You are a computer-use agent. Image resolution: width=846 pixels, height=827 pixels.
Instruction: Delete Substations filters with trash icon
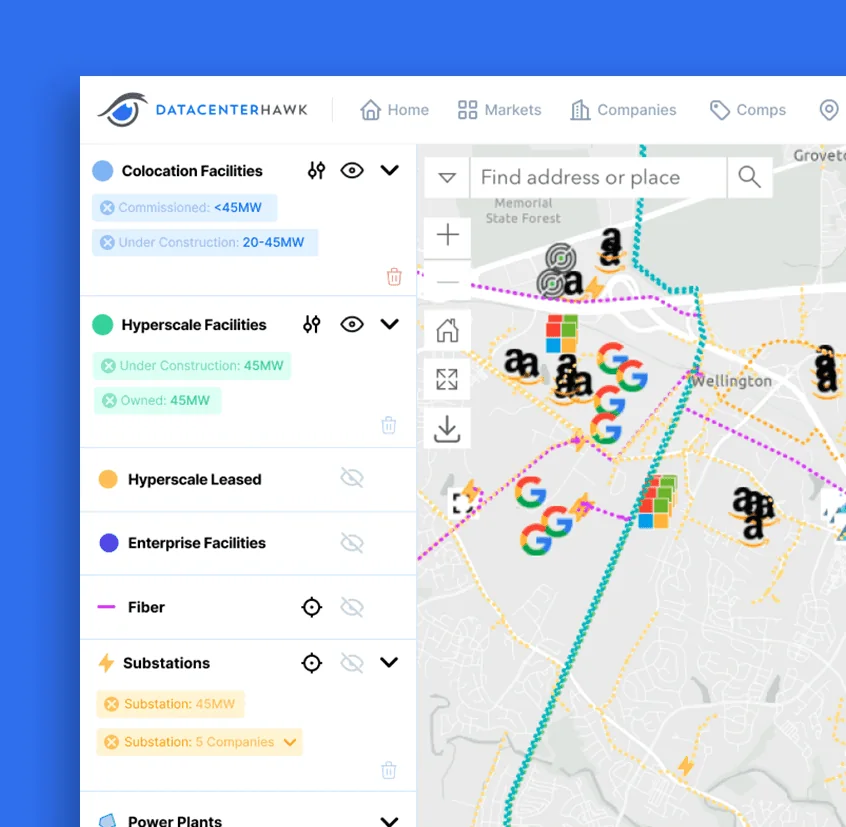389,770
